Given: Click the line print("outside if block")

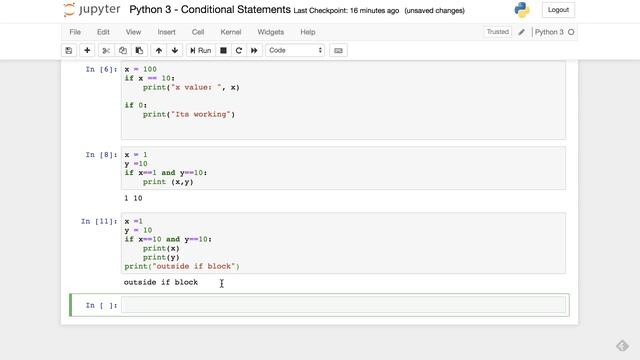Looking at the screenshot, I should tap(182, 266).
